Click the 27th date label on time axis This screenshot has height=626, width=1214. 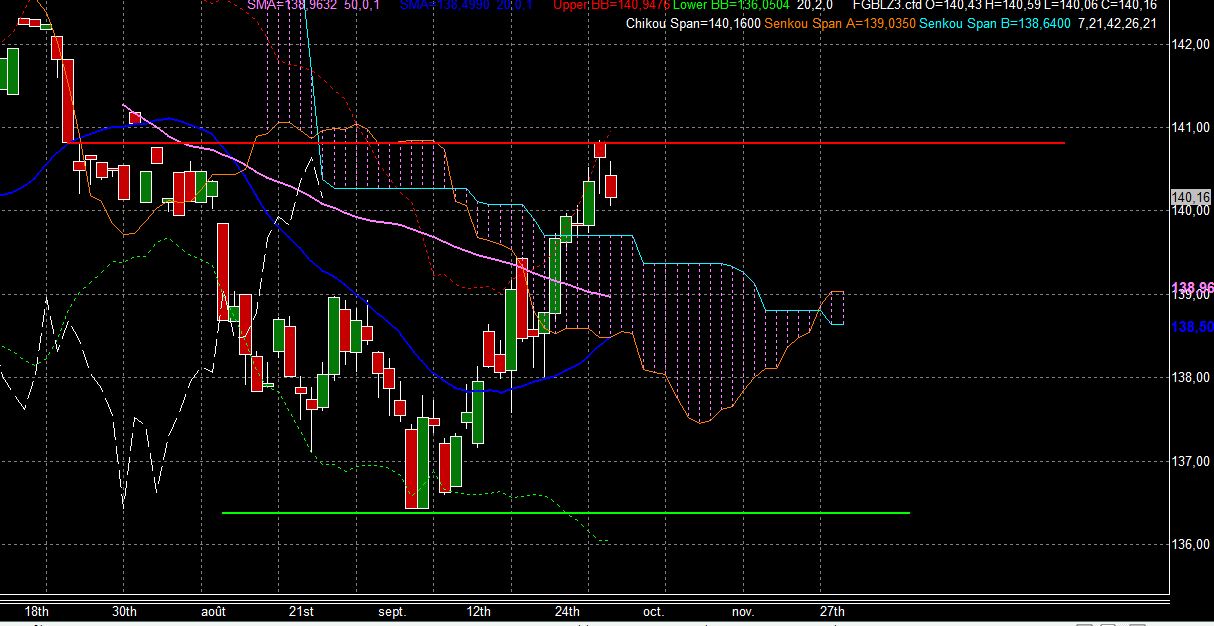coord(832,611)
